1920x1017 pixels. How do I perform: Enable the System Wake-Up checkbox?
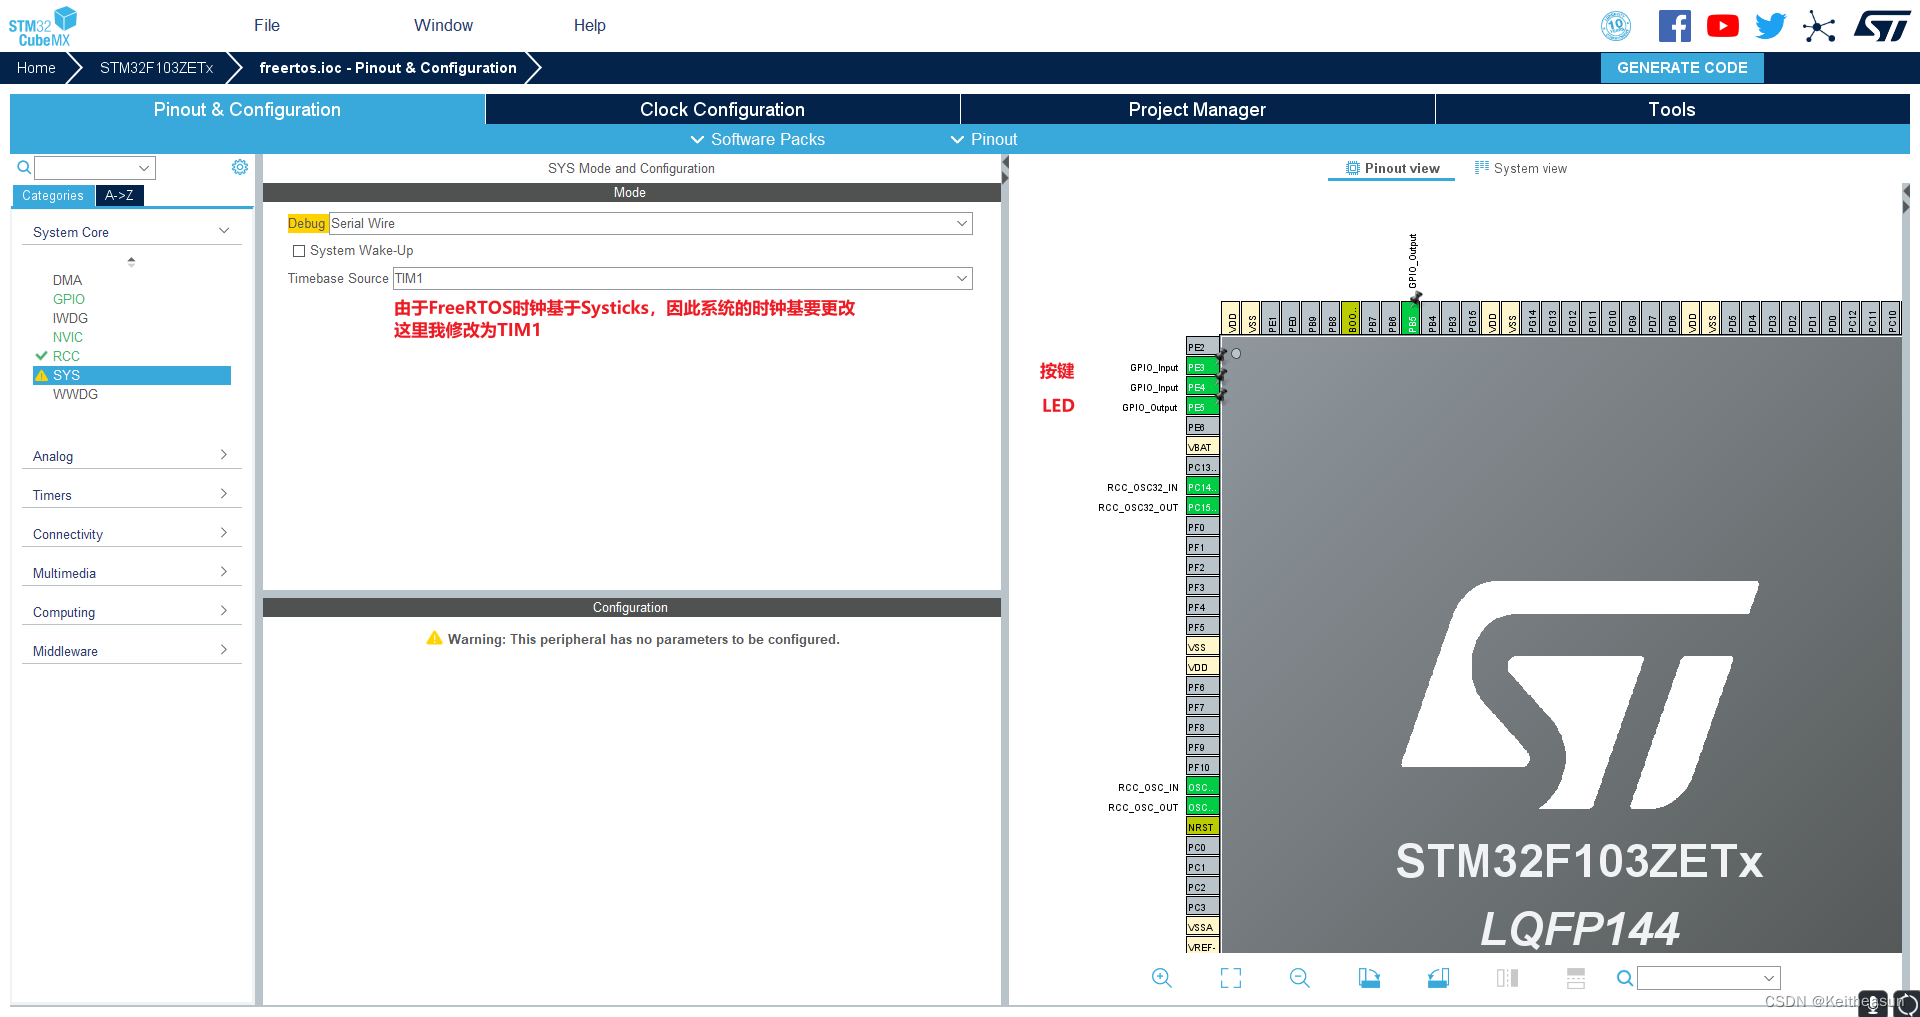299,251
